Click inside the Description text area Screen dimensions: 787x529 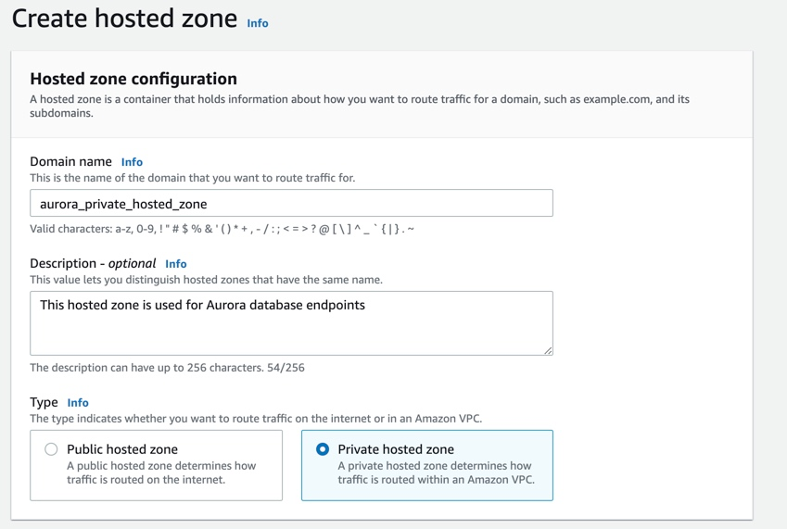[291, 323]
